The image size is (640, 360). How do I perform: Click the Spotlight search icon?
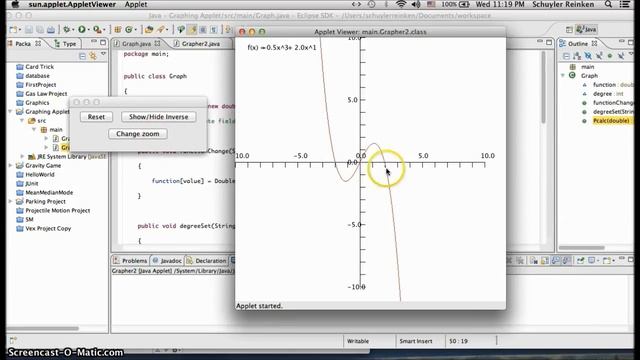pyautogui.click(x=608, y=4)
